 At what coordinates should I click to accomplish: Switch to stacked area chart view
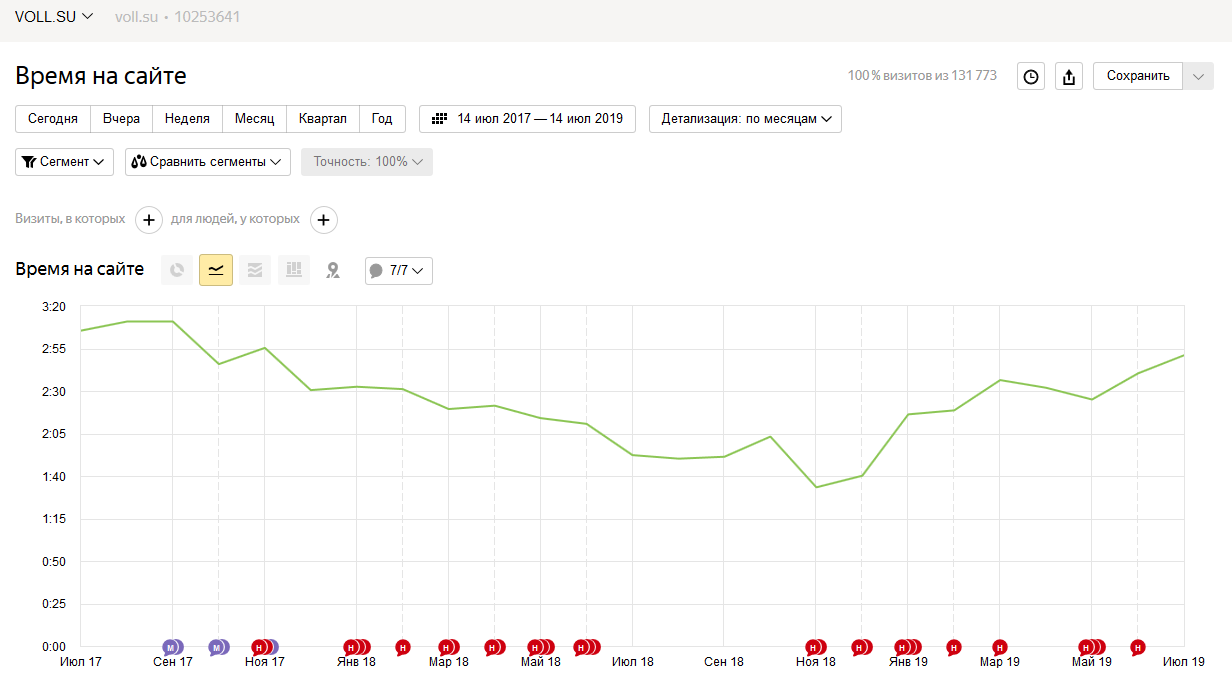pyautogui.click(x=255, y=269)
